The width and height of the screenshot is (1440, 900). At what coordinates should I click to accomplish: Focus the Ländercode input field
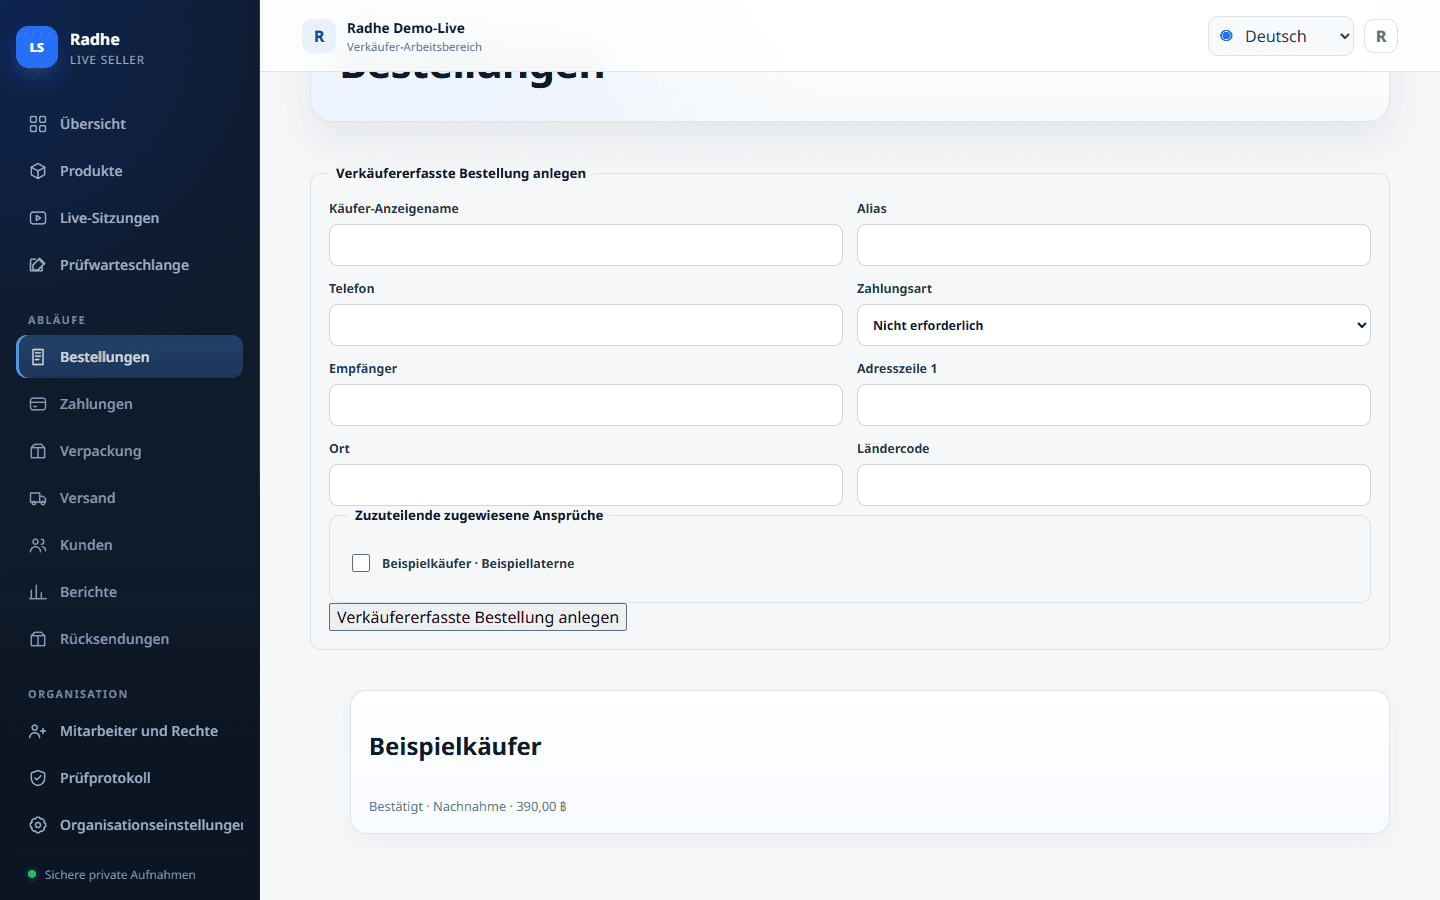tap(1113, 485)
